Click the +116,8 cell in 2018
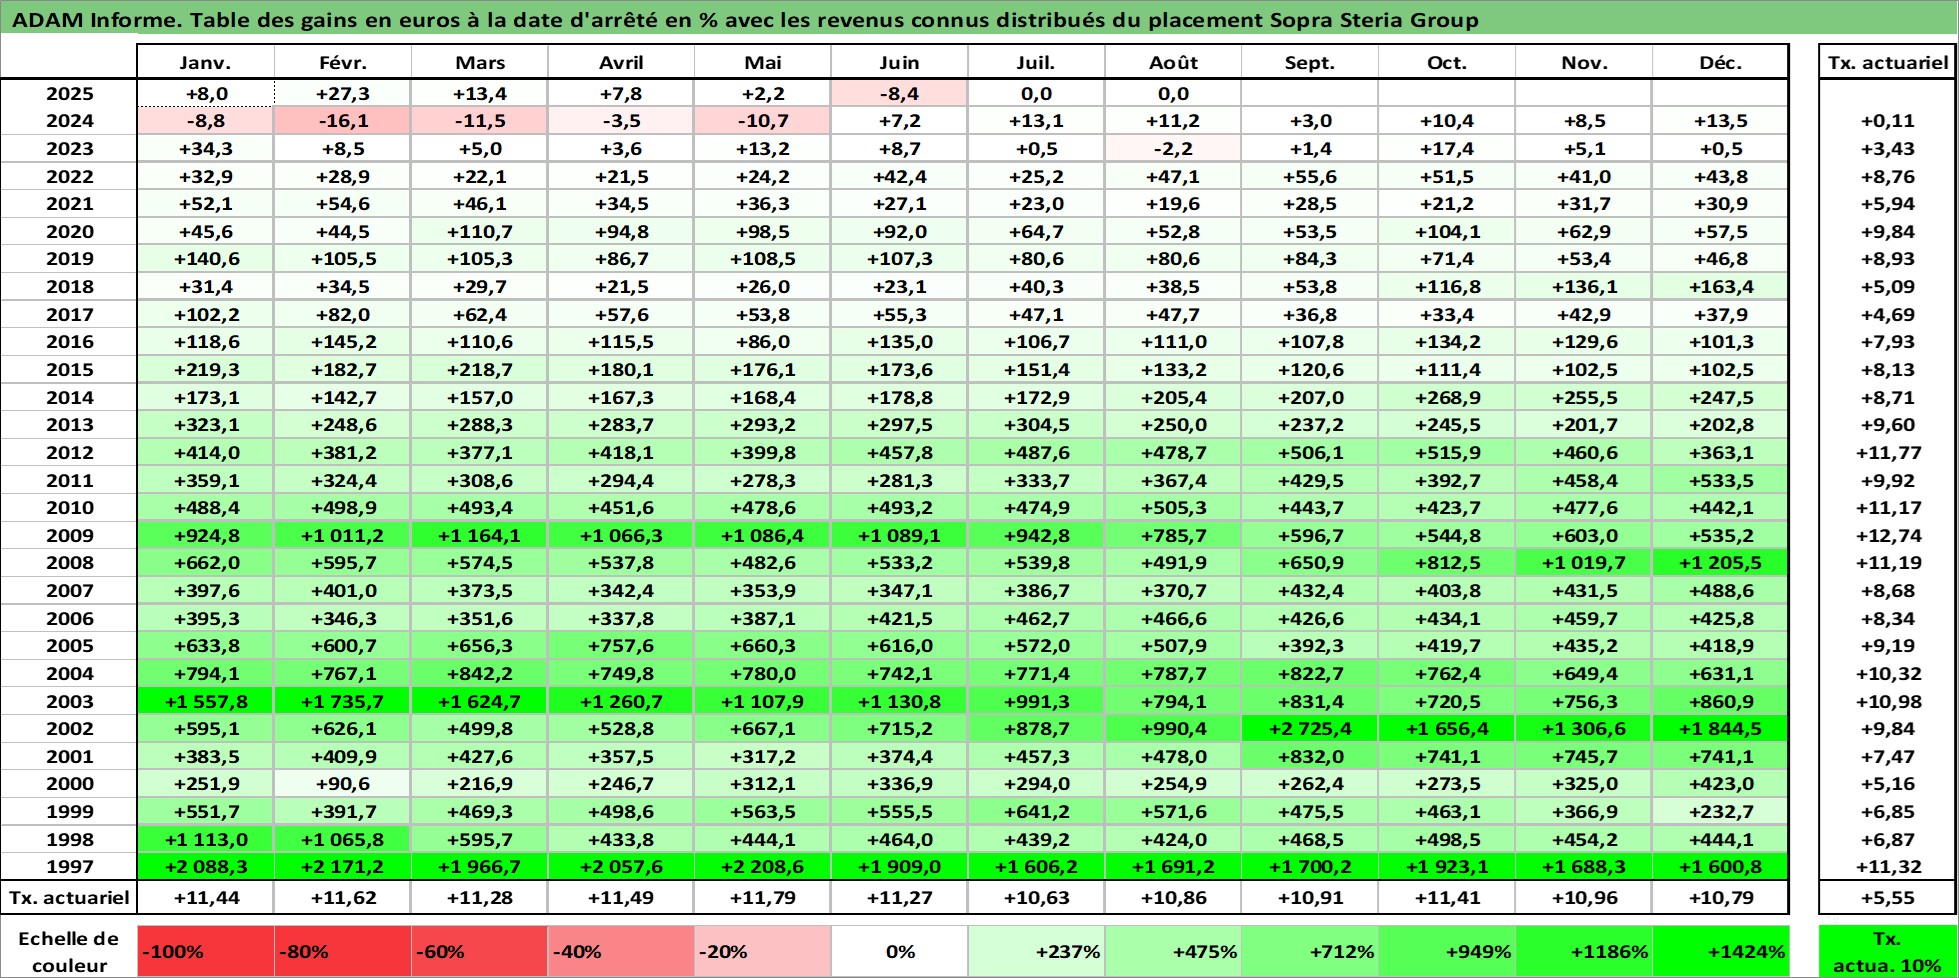This screenshot has width=1959, height=978. click(x=1447, y=286)
